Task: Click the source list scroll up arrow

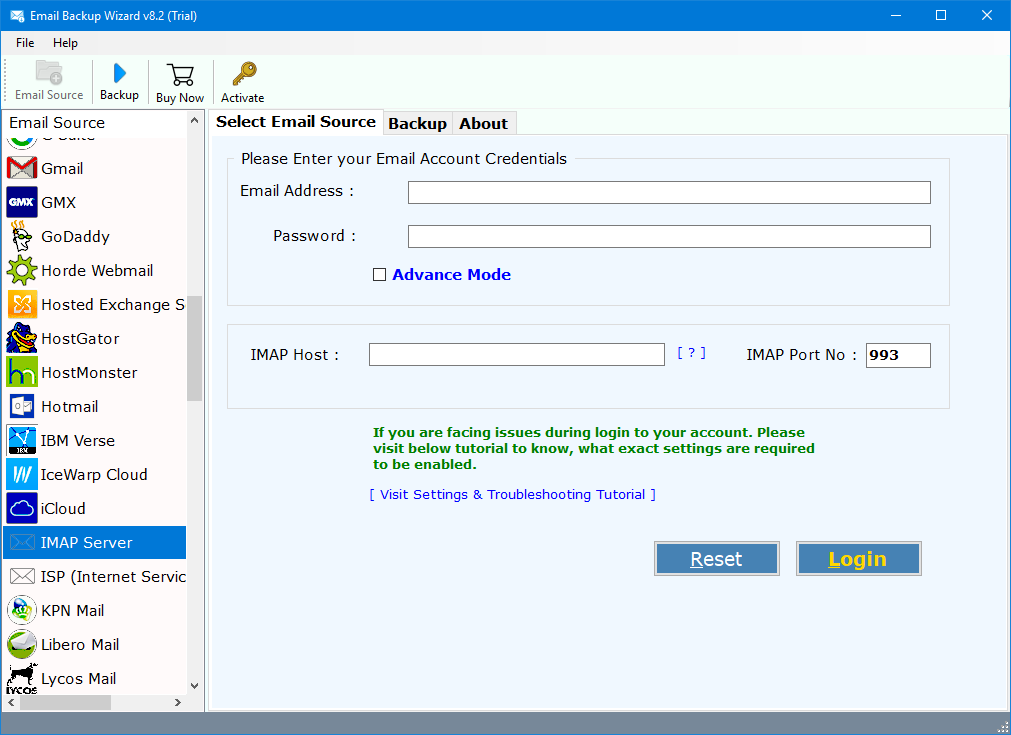Action: point(195,121)
